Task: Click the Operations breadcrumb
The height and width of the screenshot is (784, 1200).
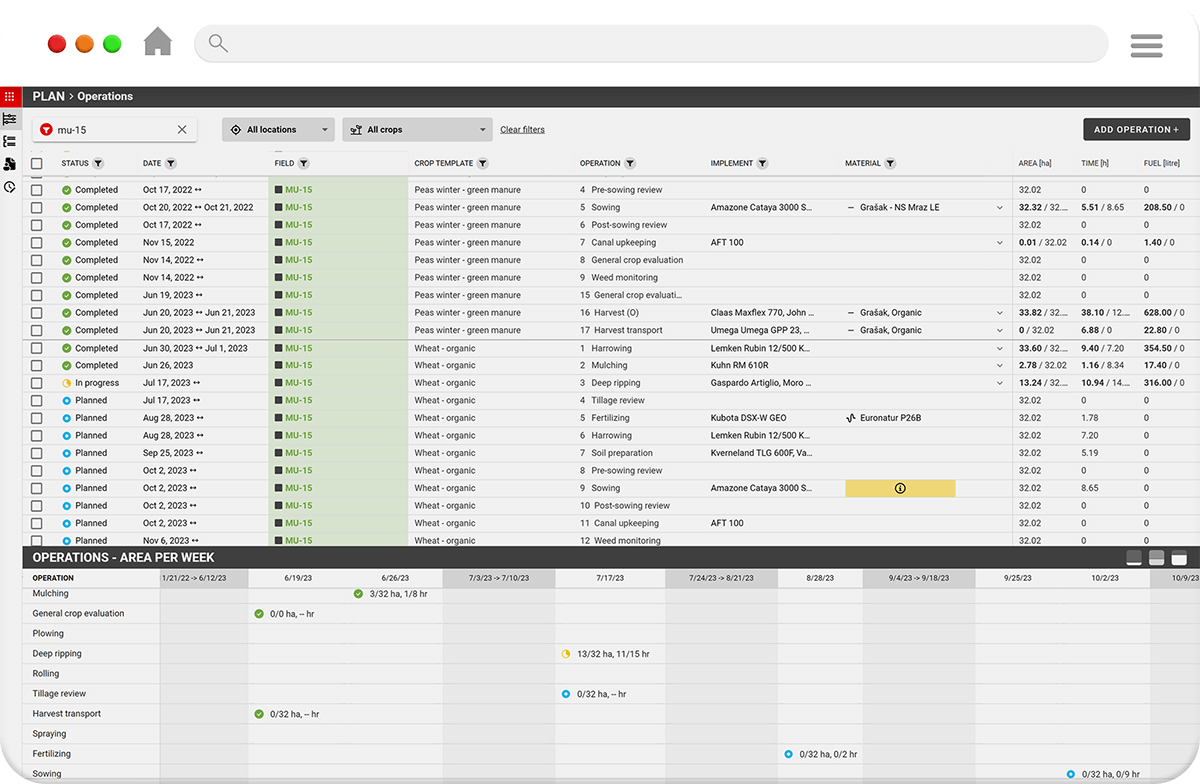Action: pos(105,97)
